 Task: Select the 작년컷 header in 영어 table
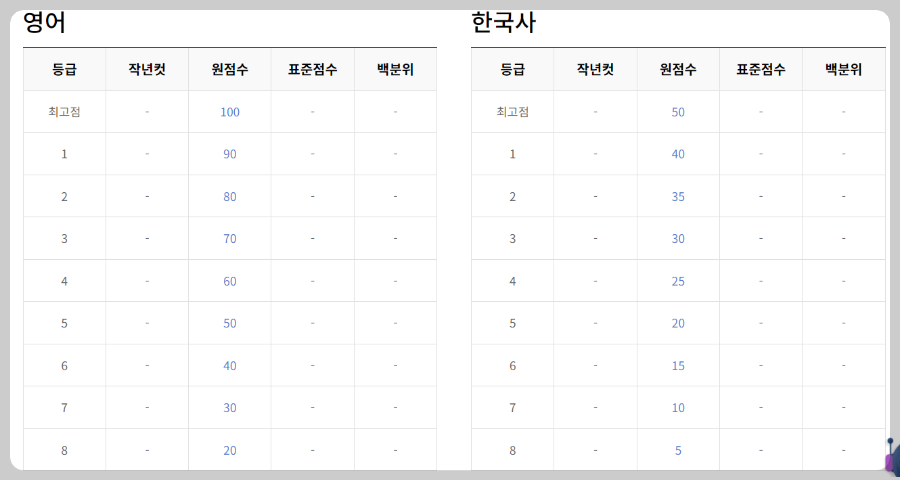point(147,70)
